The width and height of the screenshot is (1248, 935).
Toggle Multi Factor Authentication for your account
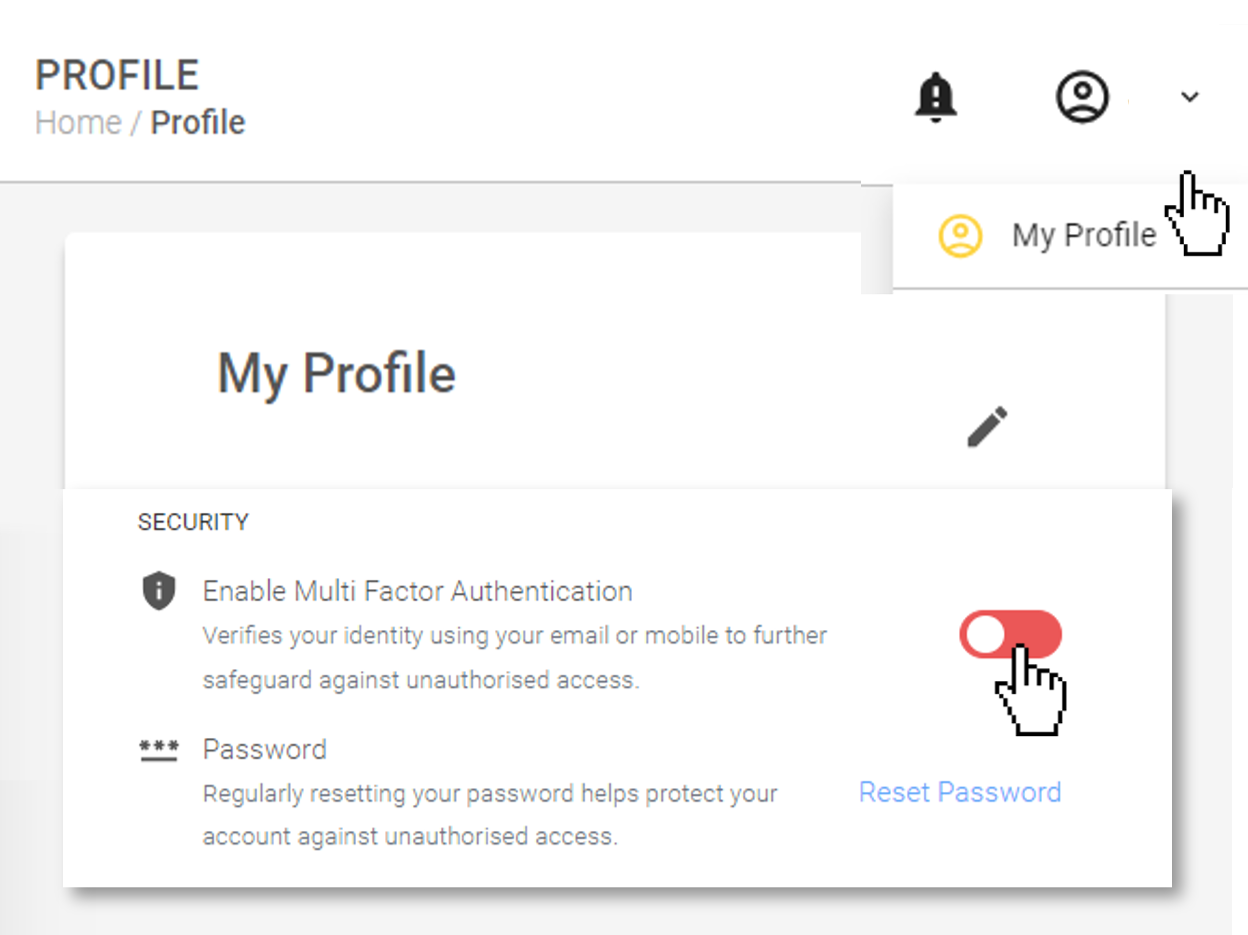[x=1011, y=632]
